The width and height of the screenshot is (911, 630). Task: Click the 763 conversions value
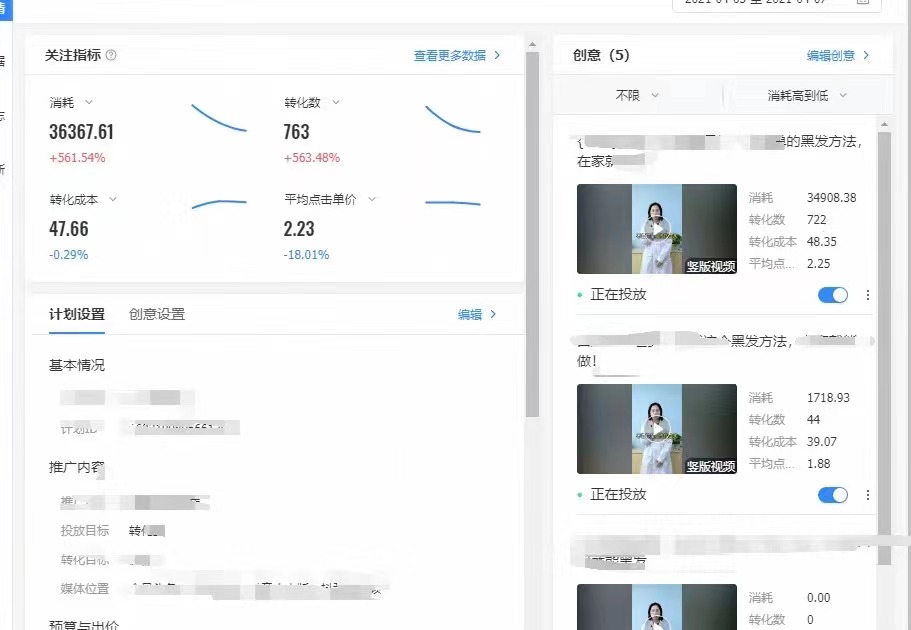tap(296, 132)
